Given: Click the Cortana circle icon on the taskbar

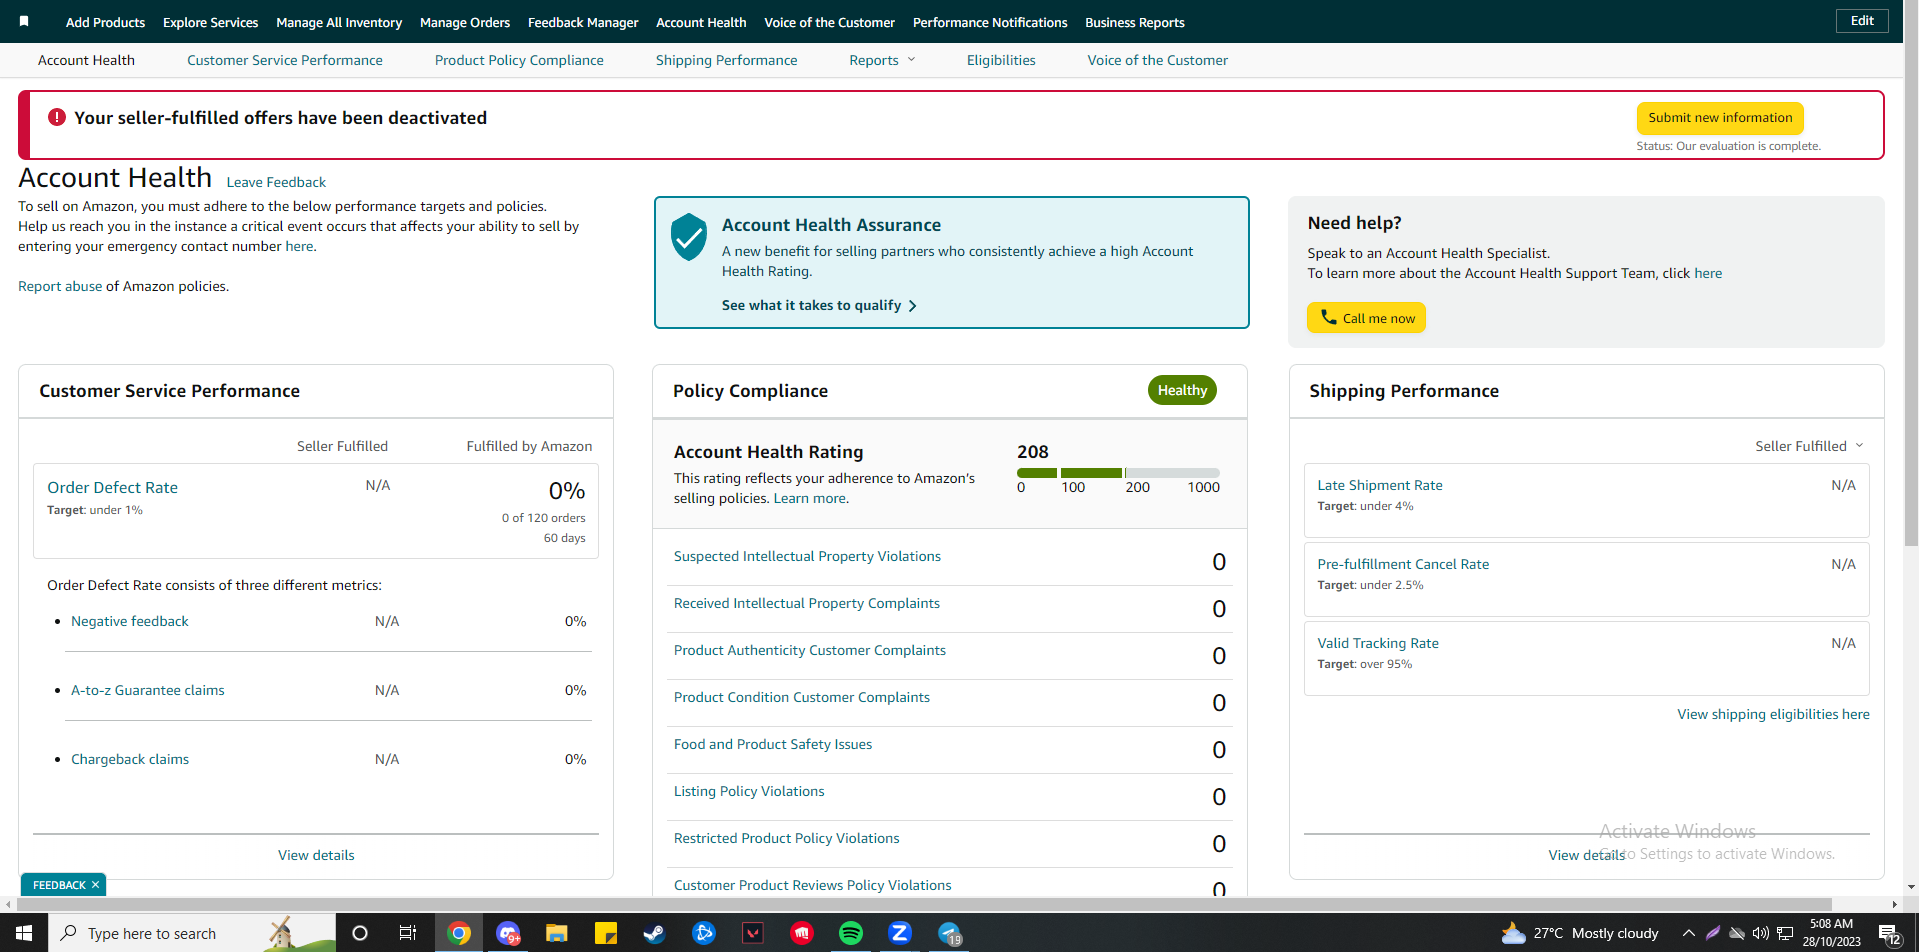Looking at the screenshot, I should pyautogui.click(x=360, y=933).
